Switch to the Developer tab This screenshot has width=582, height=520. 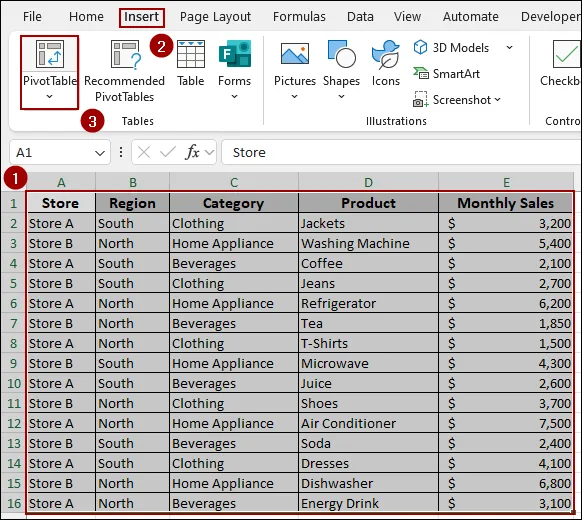pos(551,17)
